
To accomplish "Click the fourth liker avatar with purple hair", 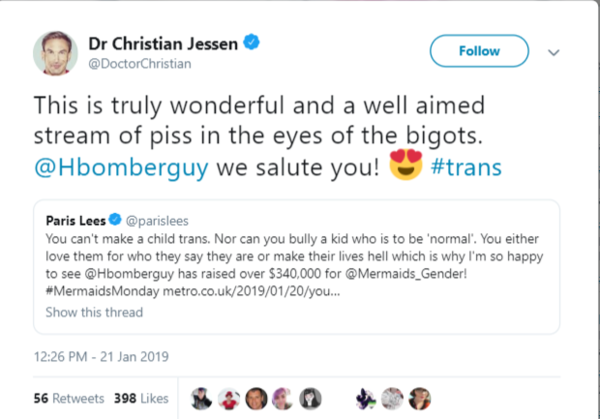I will (284, 396).
